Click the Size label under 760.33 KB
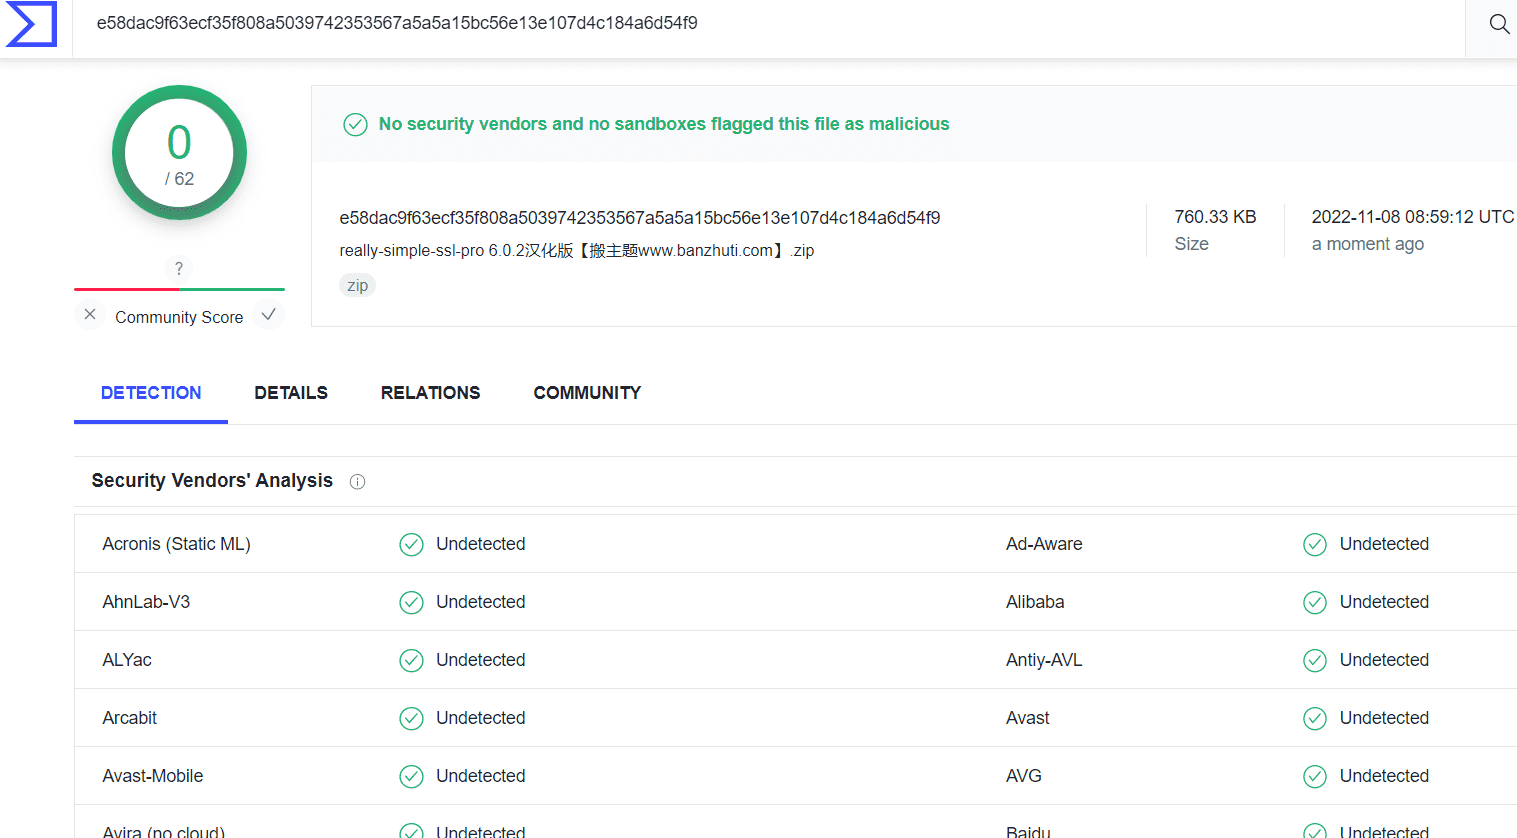This screenshot has height=838, width=1517. point(1191,244)
